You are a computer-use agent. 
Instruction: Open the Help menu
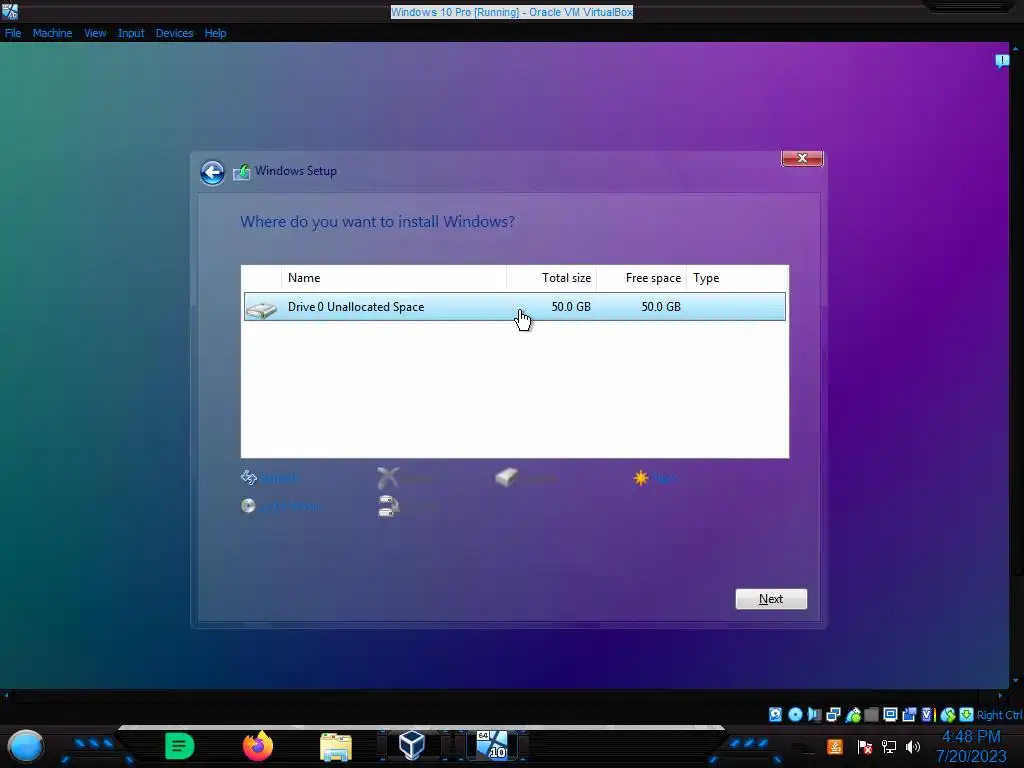click(x=215, y=33)
